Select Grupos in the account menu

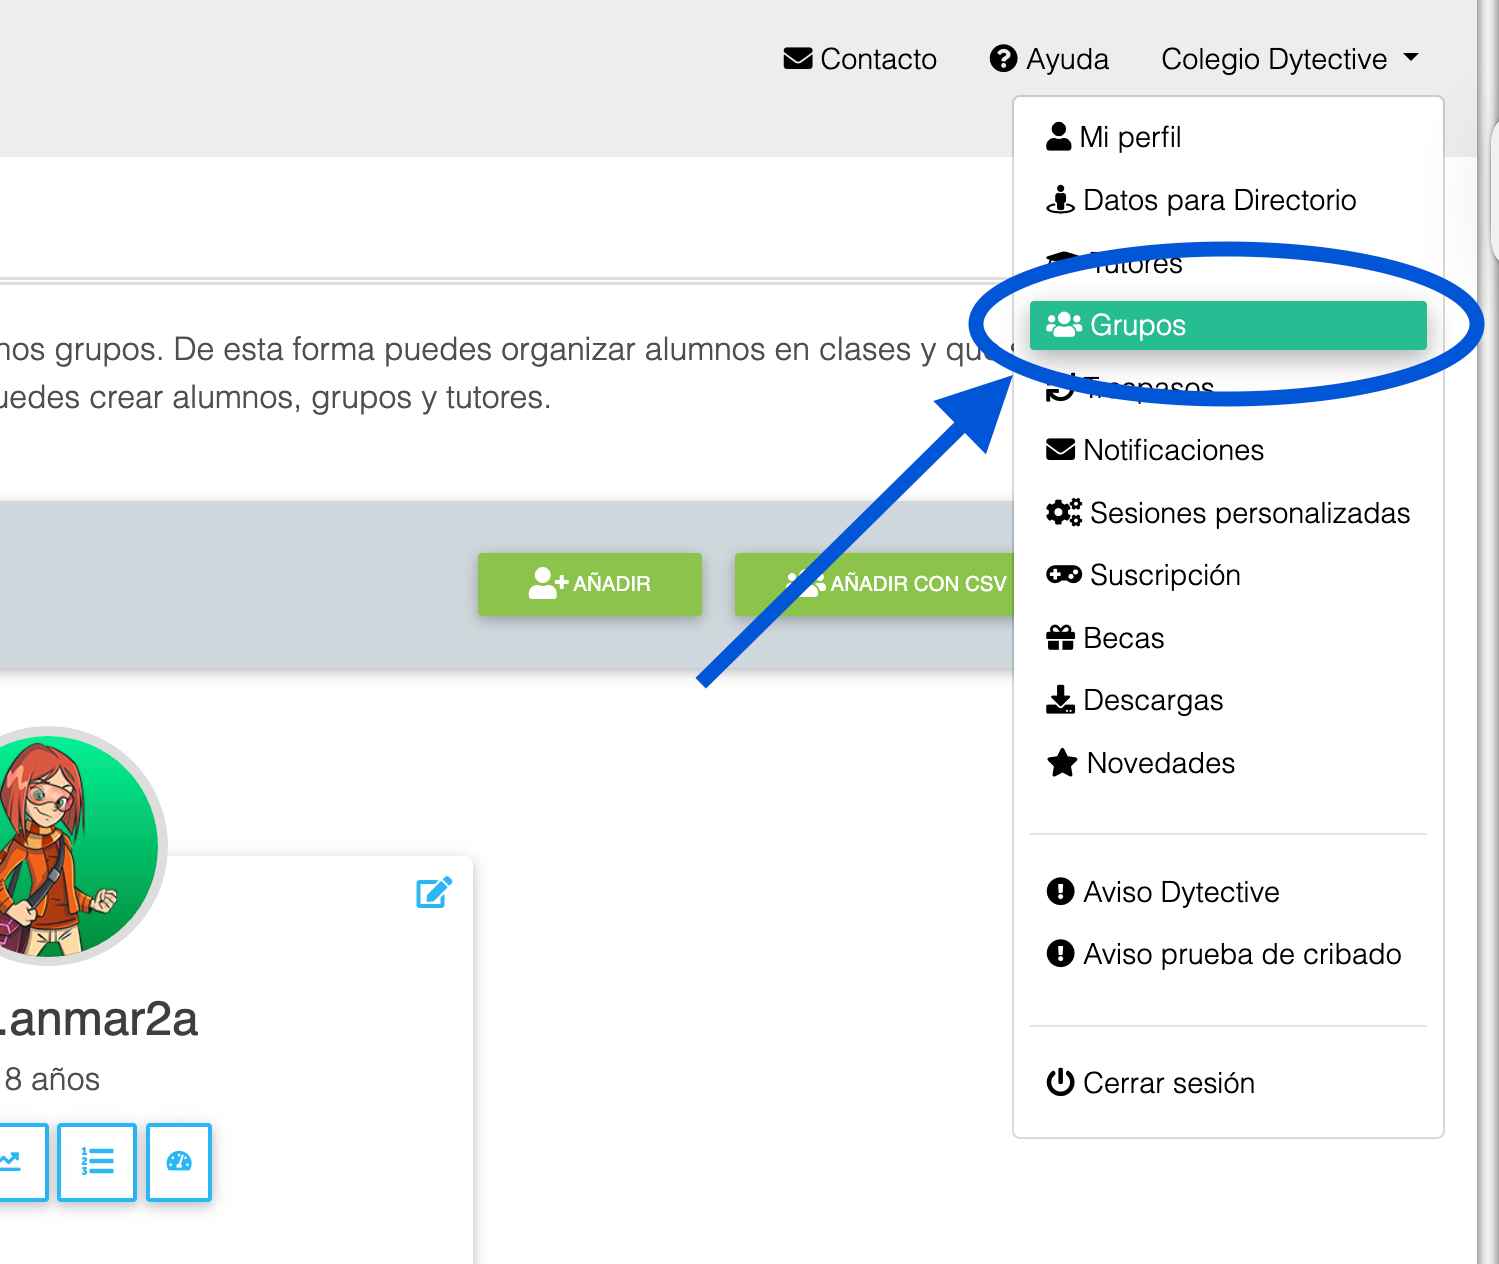click(x=1228, y=325)
